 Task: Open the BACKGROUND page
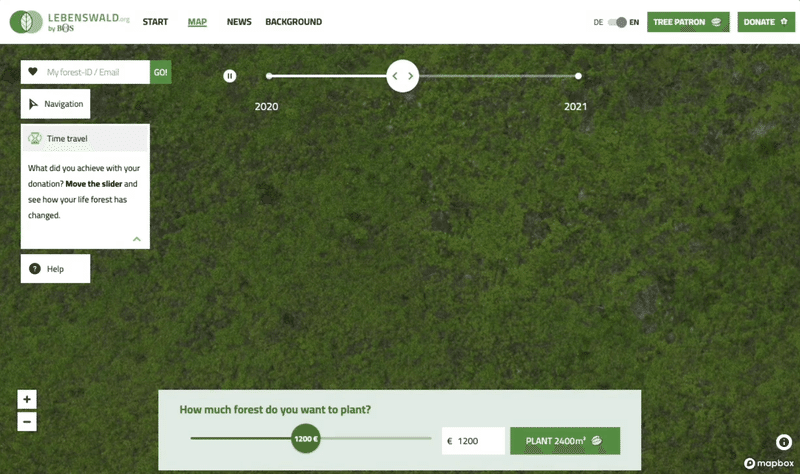click(x=293, y=22)
